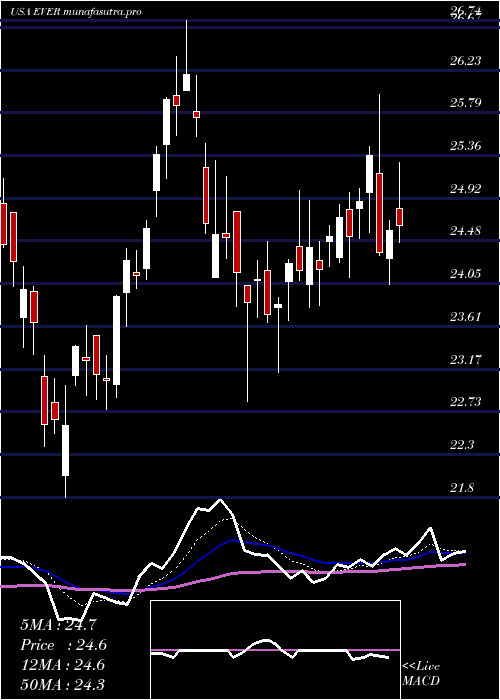This screenshot has height=700, width=500.
Task: Click the 'USA EVER munafasutra.pro' chart title
Action: pyautogui.click(x=76, y=12)
